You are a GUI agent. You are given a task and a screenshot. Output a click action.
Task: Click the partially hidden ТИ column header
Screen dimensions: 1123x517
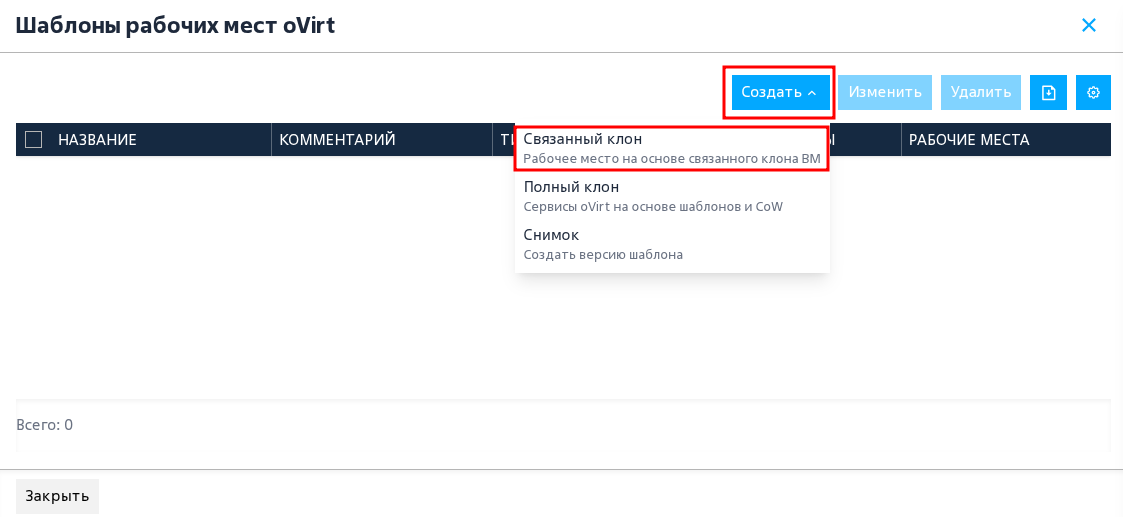click(504, 140)
